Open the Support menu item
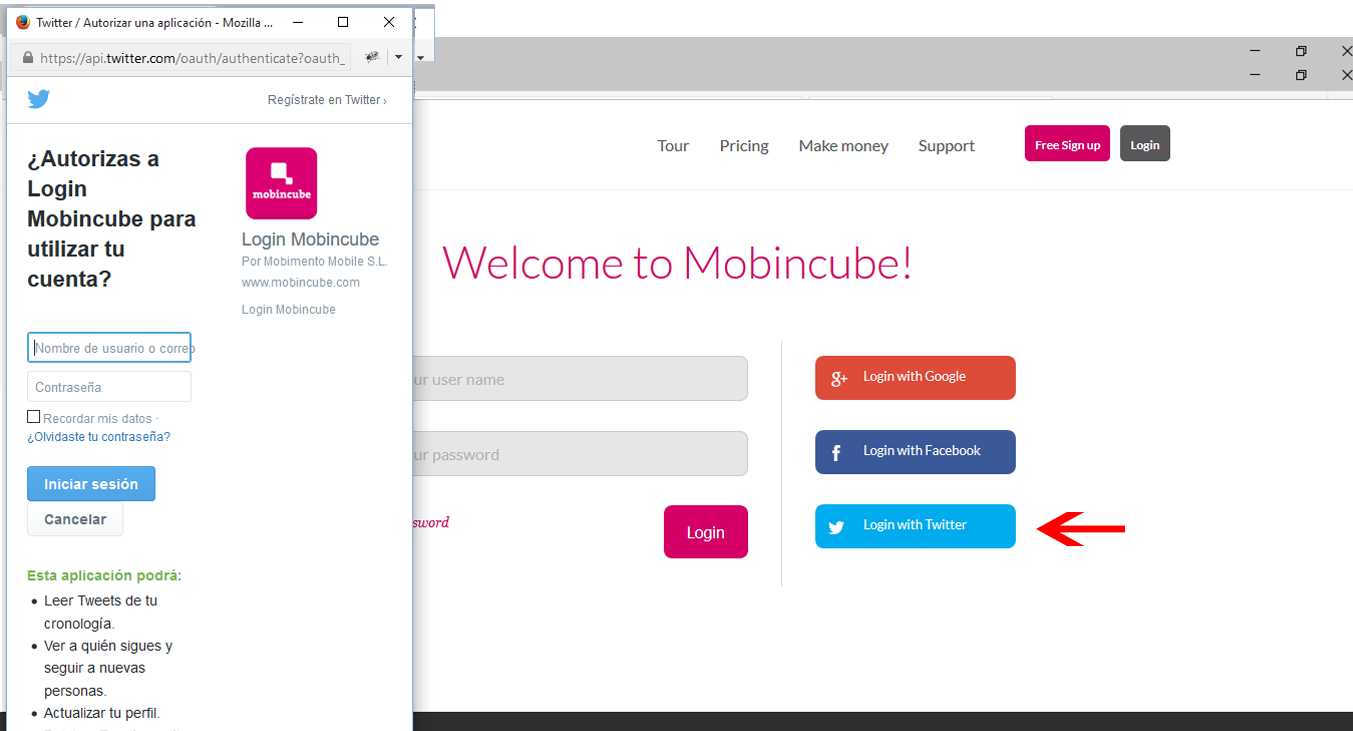This screenshot has height=731, width=1353. (x=946, y=146)
